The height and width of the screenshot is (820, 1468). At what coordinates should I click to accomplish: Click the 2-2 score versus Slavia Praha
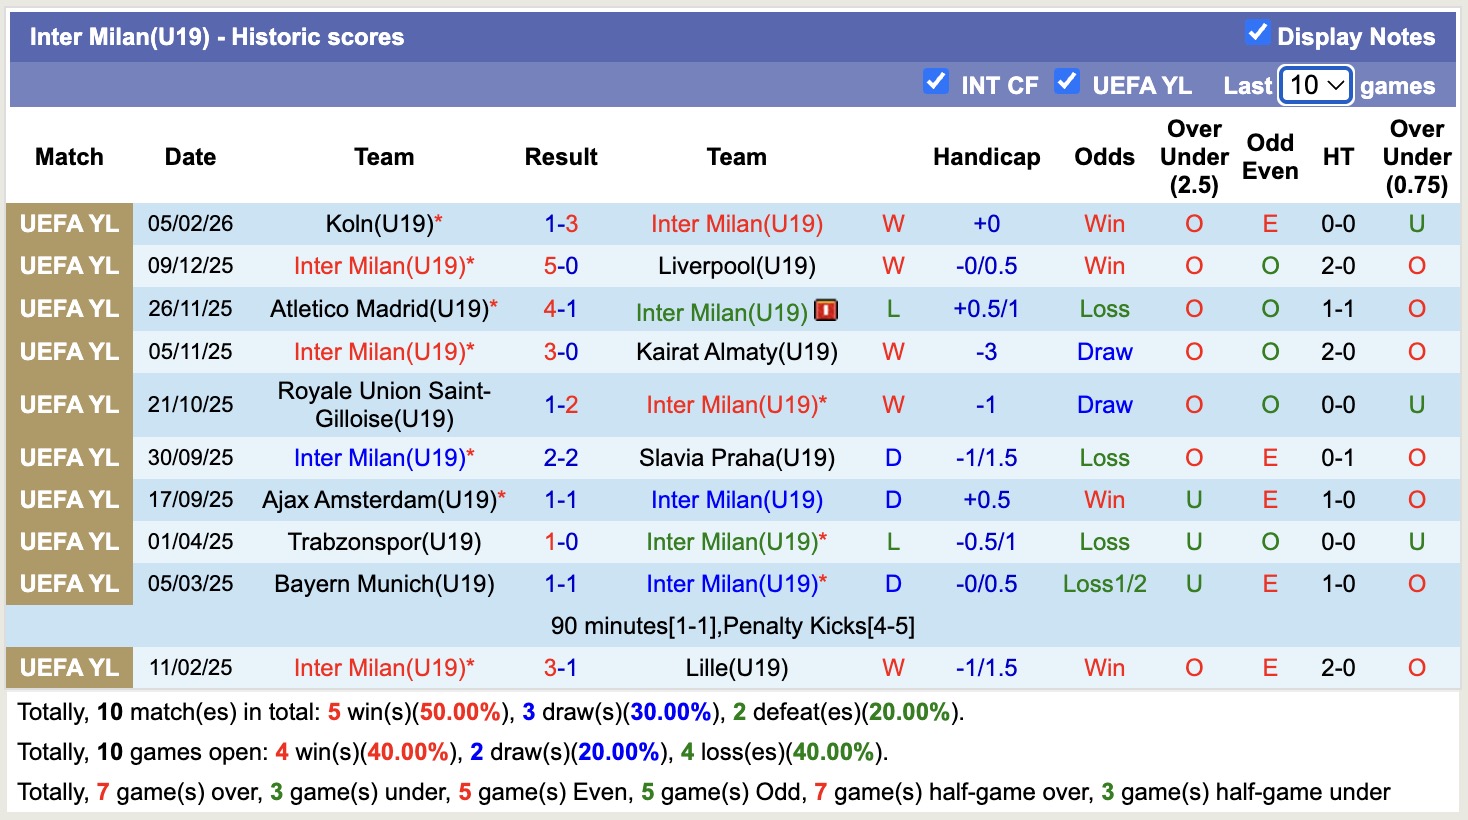point(560,458)
